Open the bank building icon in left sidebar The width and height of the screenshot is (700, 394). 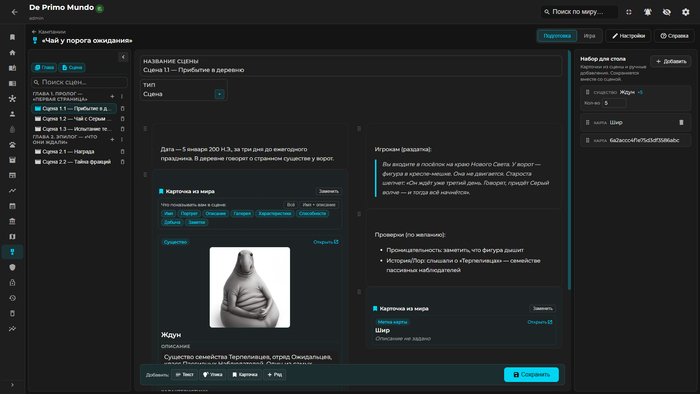pyautogui.click(x=12, y=221)
